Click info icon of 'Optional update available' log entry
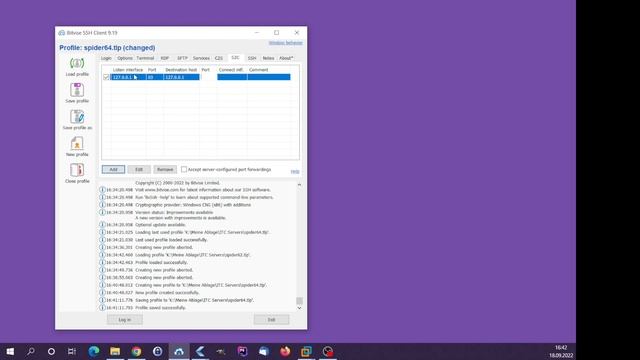640x360 pixels. click(102, 224)
